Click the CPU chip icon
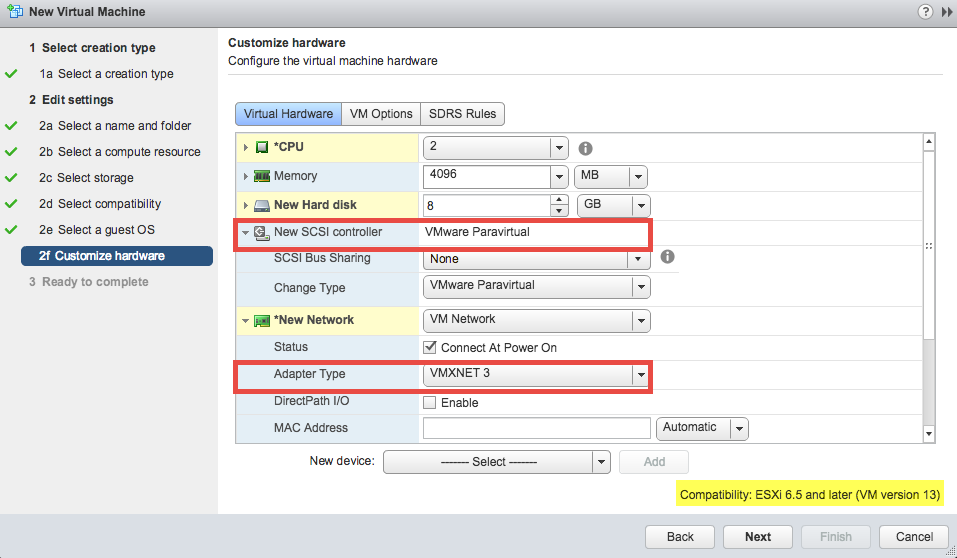The image size is (957, 558). 262,147
